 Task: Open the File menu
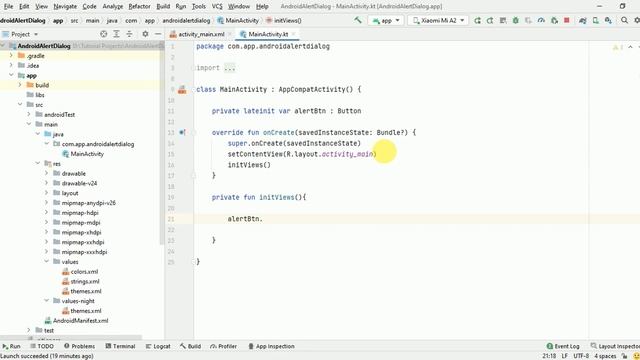[8, 7]
